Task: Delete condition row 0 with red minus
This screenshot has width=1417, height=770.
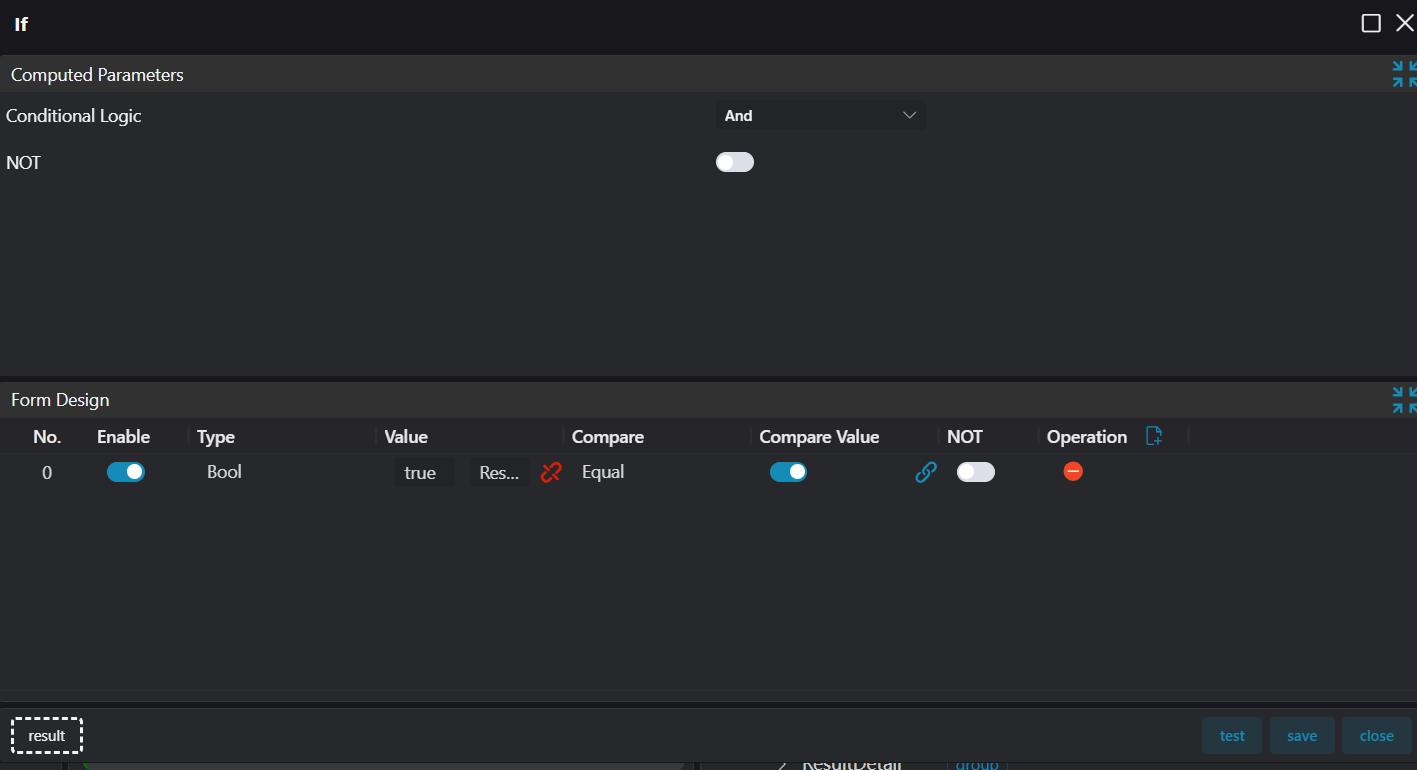Action: click(x=1073, y=471)
